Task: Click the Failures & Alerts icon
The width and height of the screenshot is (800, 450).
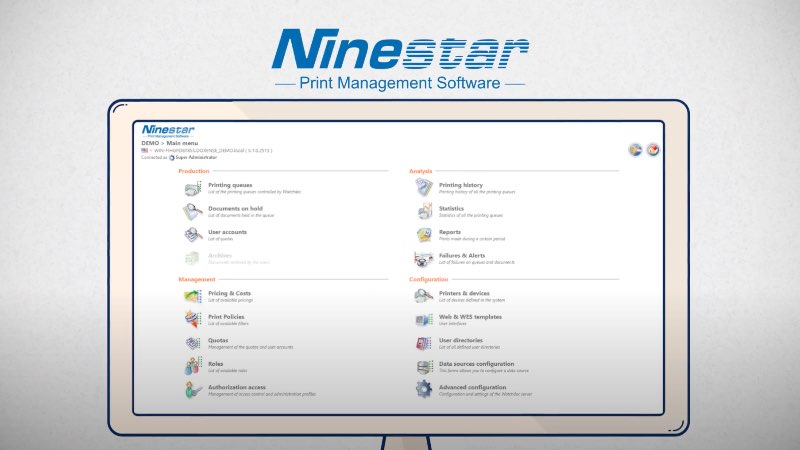Action: click(423, 259)
